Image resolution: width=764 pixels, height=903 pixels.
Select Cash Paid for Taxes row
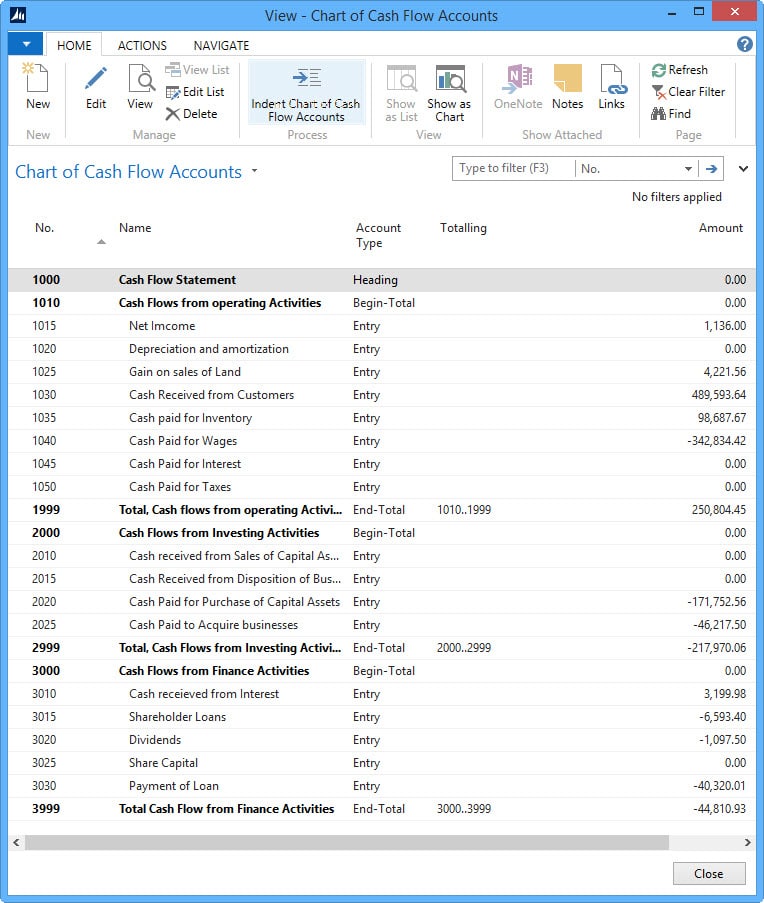[382, 487]
